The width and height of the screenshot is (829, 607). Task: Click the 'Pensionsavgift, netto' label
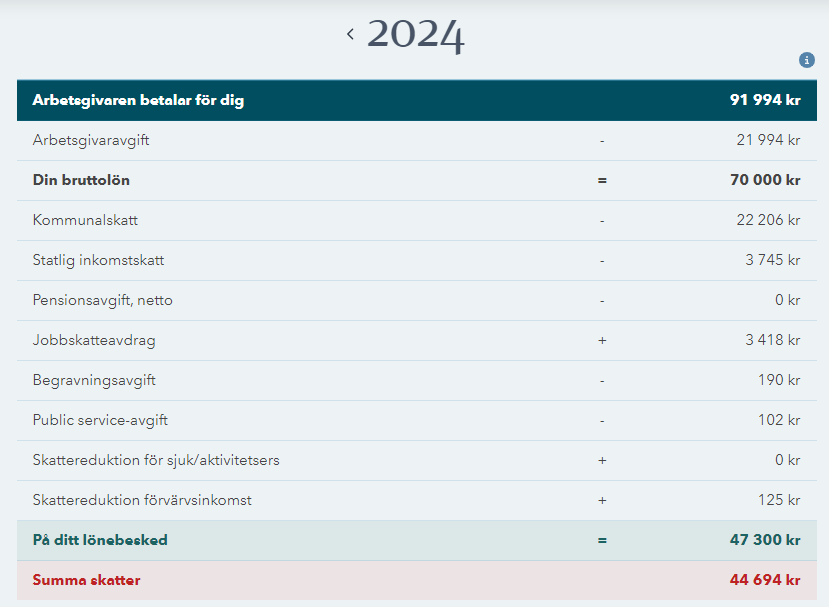point(102,300)
